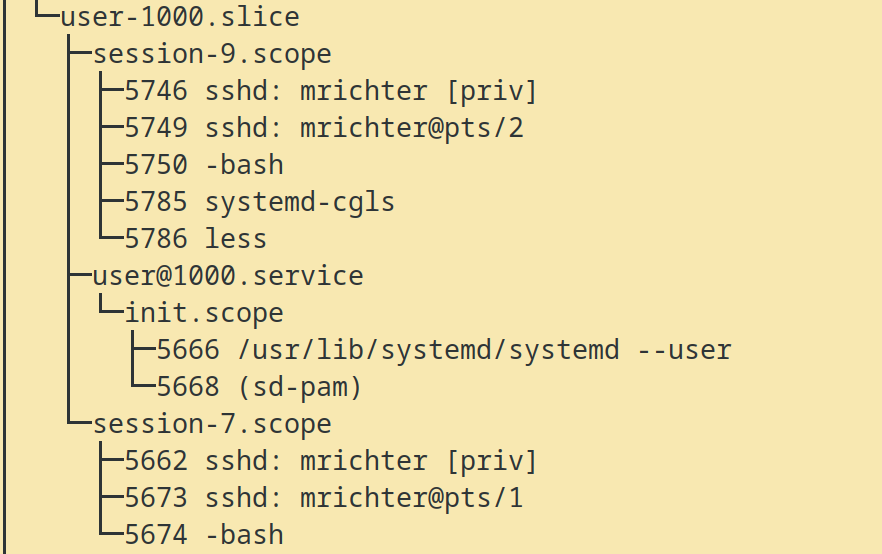Viewport: 882px width, 554px height.
Task: Click the PID number 5668
Action: pyautogui.click(x=188, y=387)
